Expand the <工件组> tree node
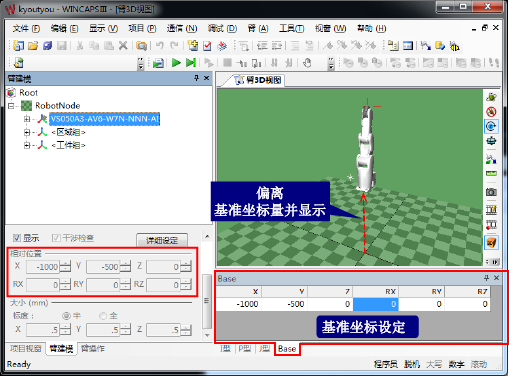 pyautogui.click(x=27, y=145)
